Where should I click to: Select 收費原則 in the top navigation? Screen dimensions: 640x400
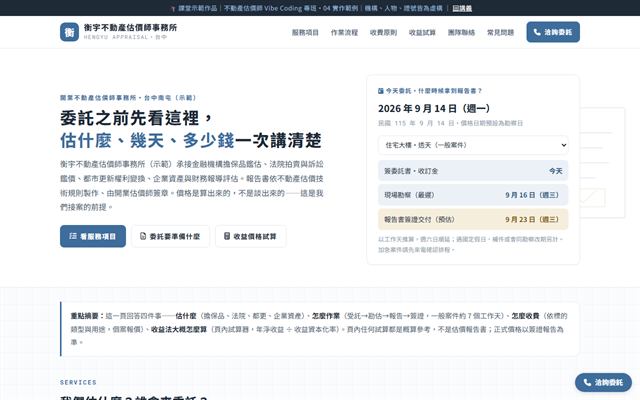pyautogui.click(x=383, y=32)
